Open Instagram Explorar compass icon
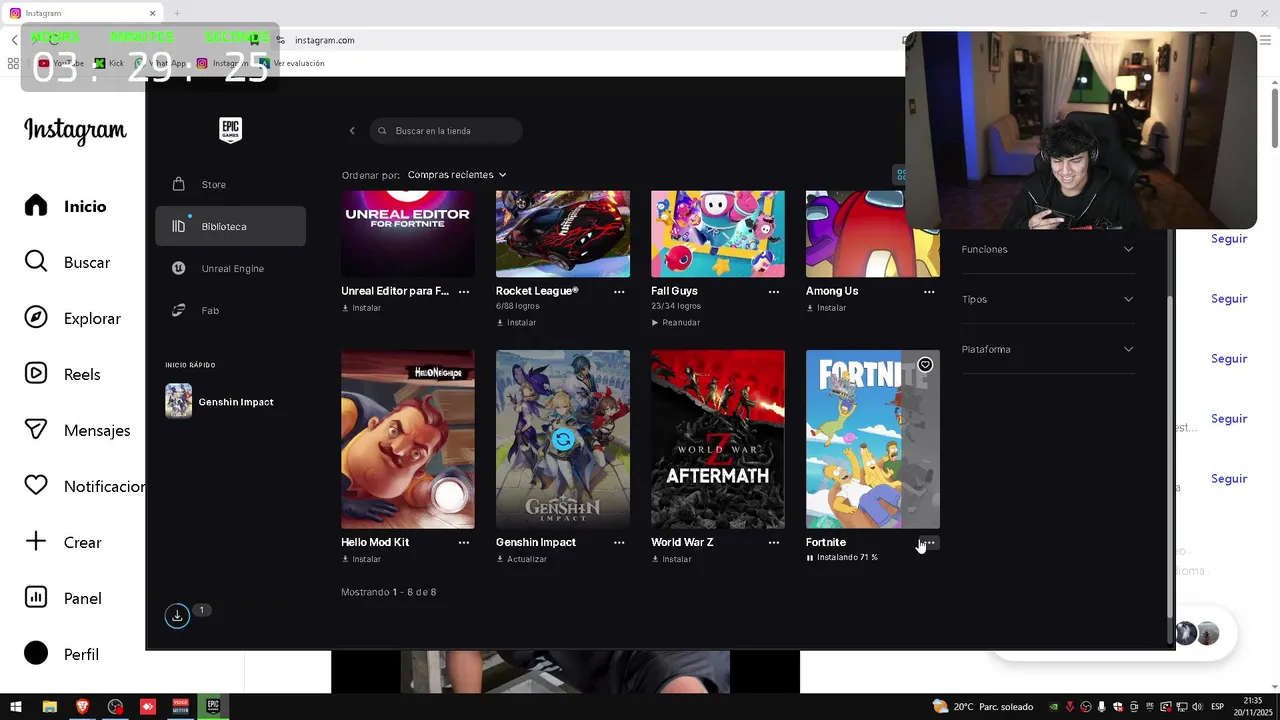The height and width of the screenshot is (720, 1280). point(36,318)
